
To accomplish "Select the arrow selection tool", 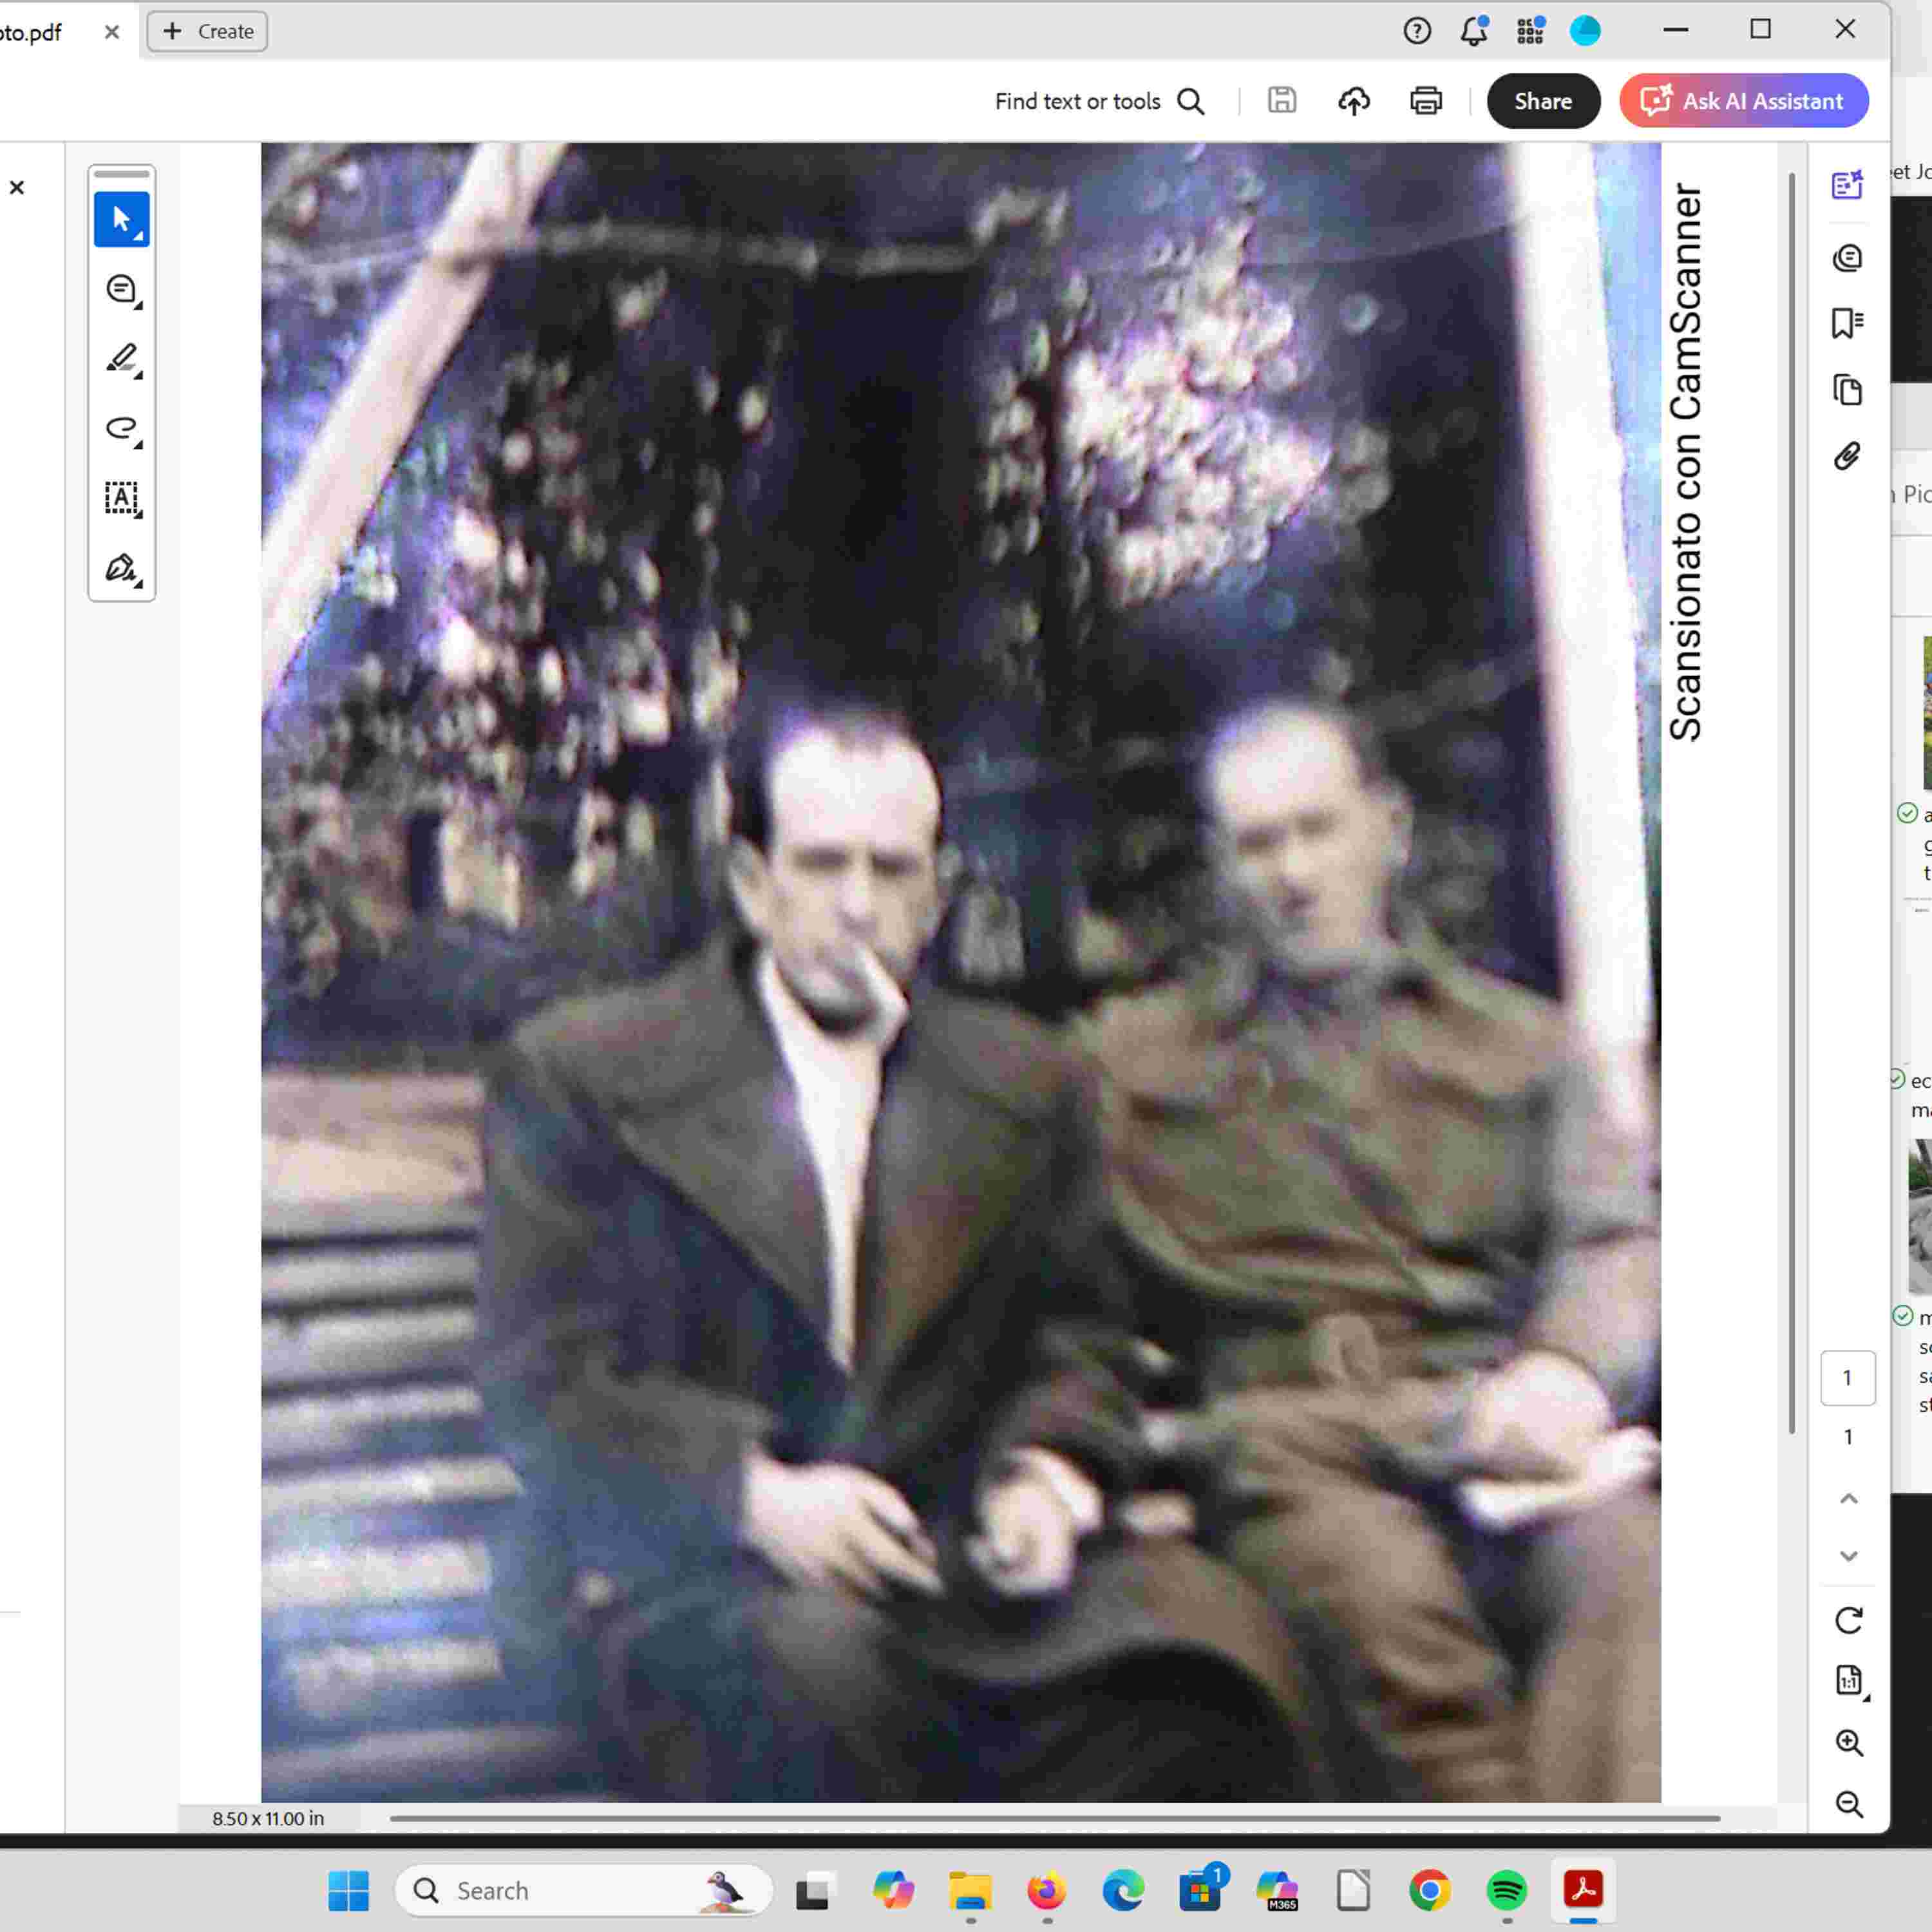I will pos(118,218).
